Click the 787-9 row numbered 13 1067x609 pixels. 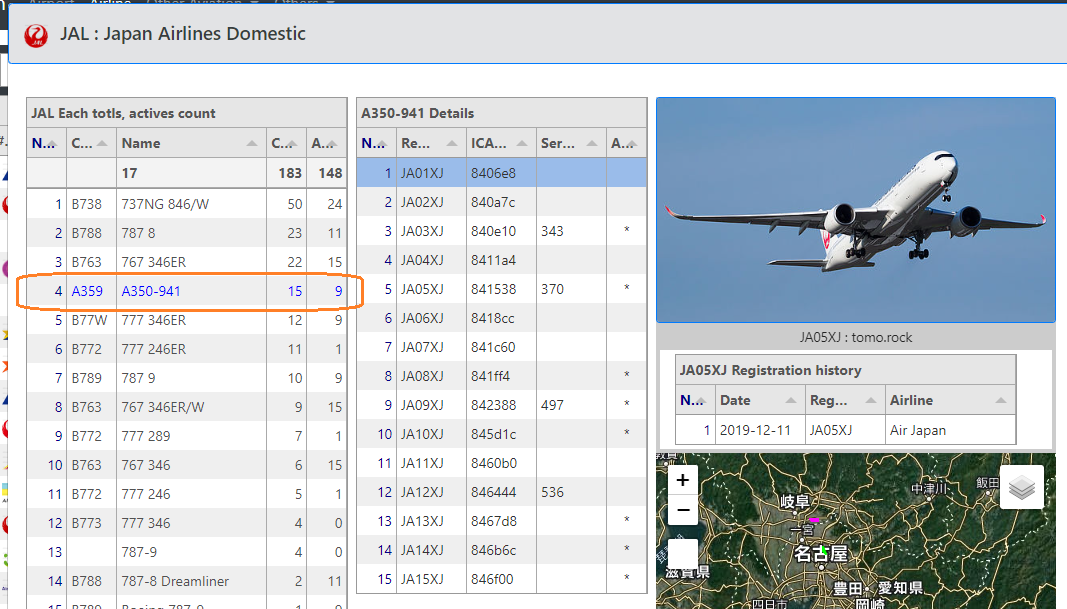coord(186,552)
